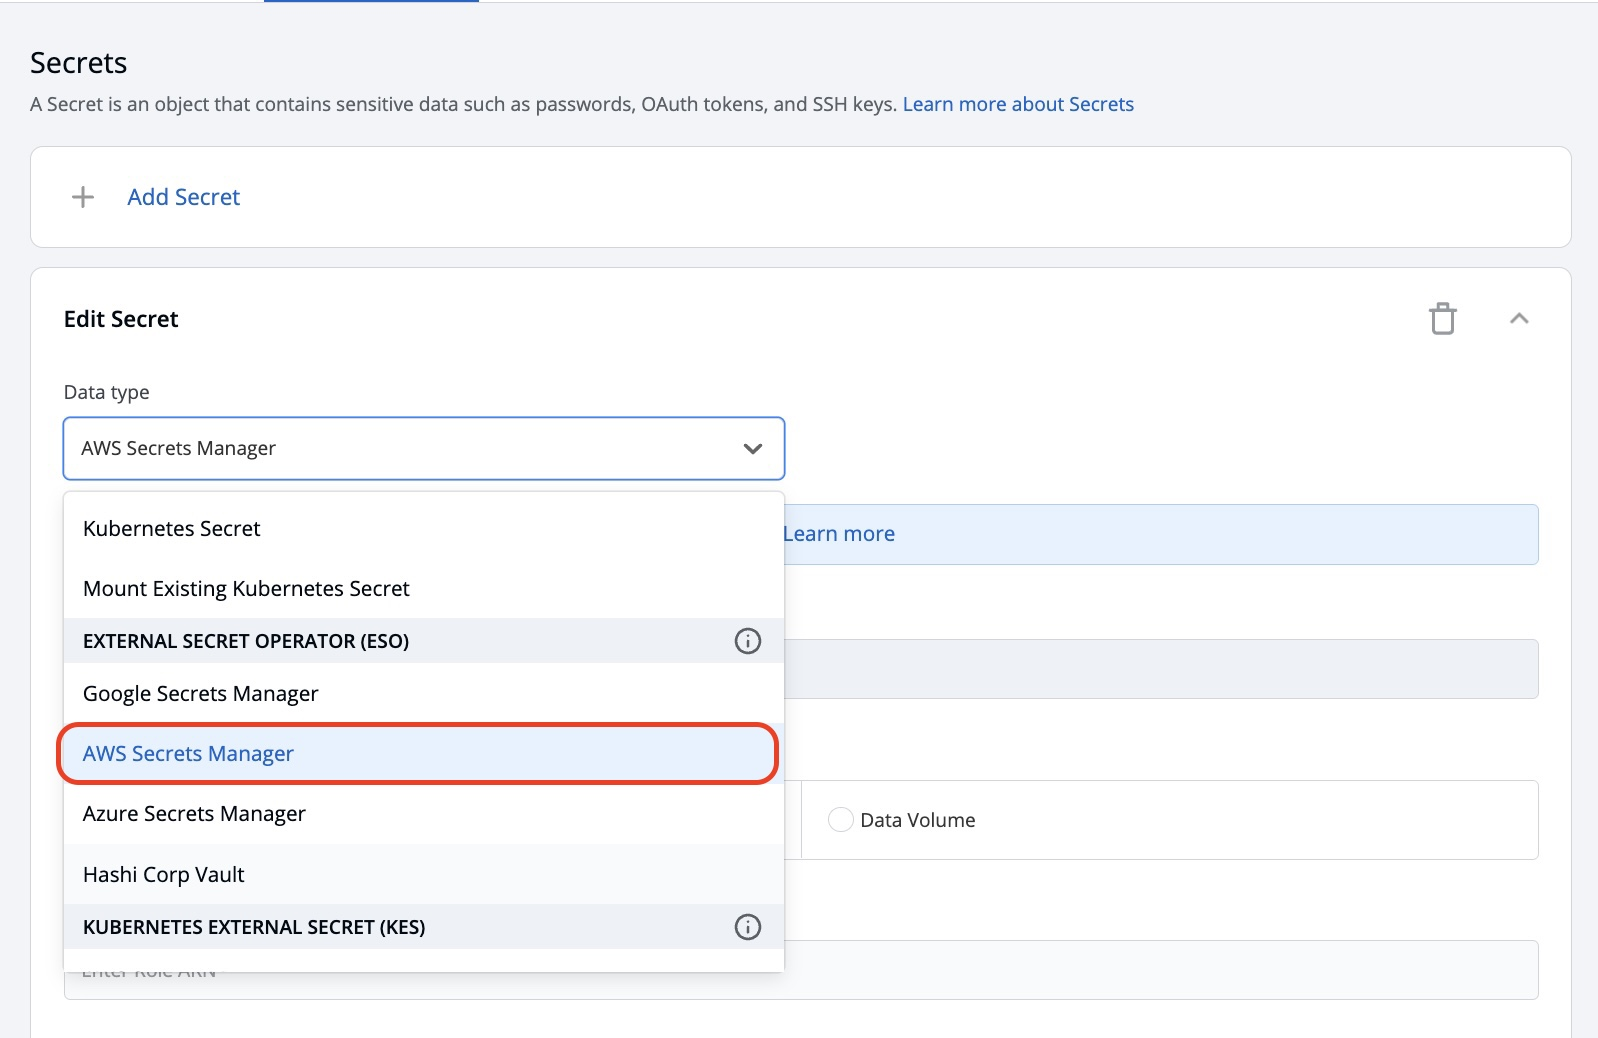Click the EXTERNAL SECRET OPERATOR (ESO) header
The height and width of the screenshot is (1038, 1598).
tap(424, 641)
